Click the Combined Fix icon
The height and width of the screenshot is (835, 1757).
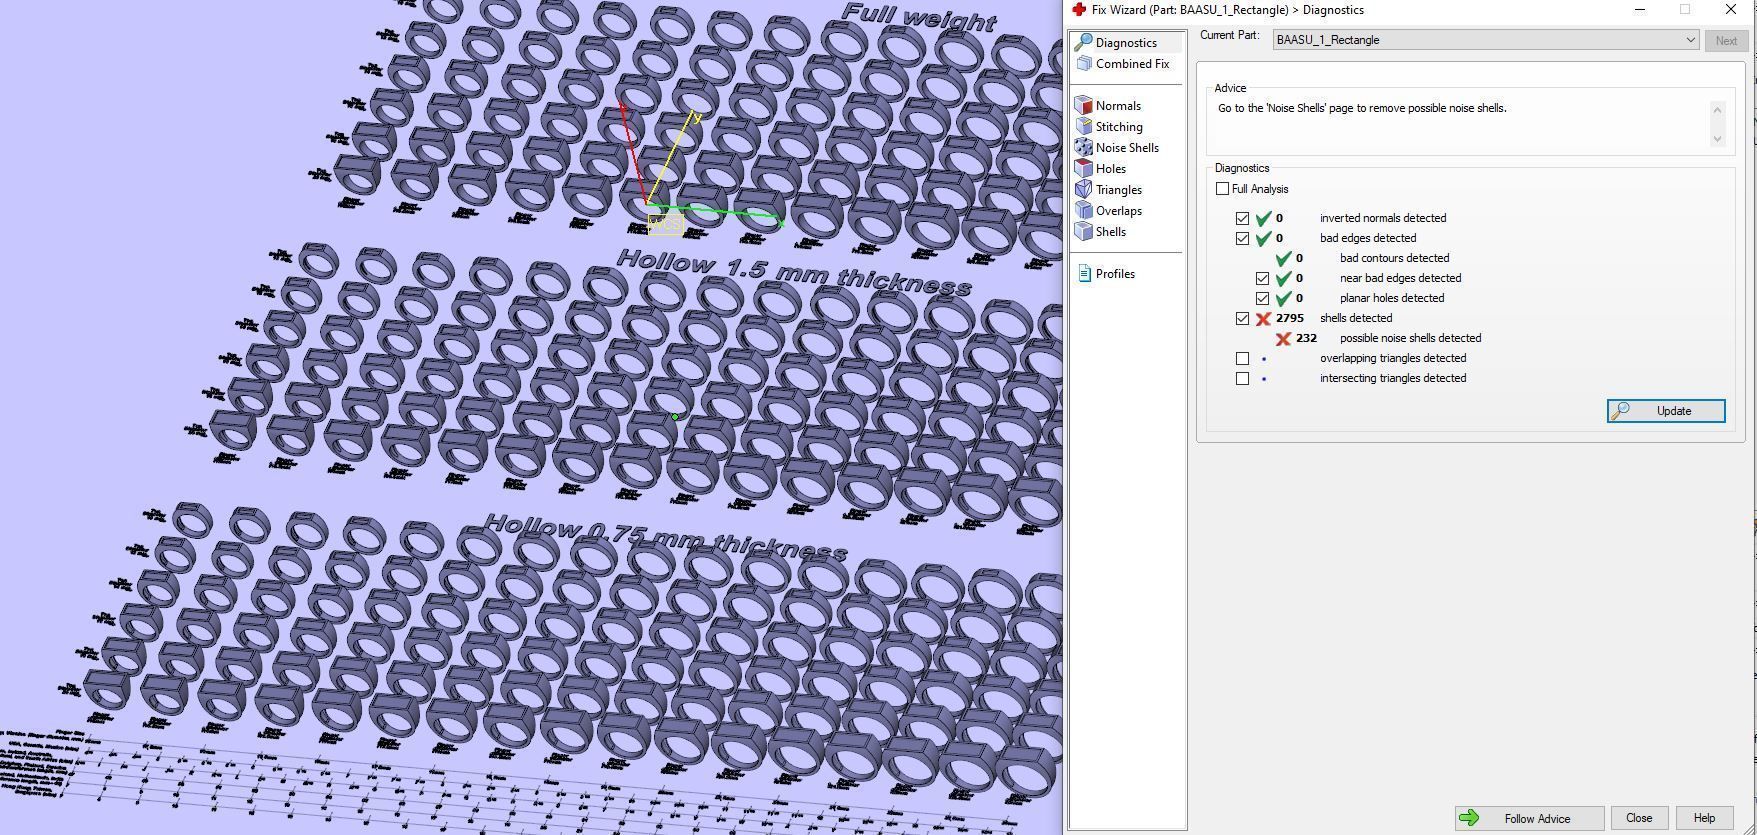coord(1083,63)
